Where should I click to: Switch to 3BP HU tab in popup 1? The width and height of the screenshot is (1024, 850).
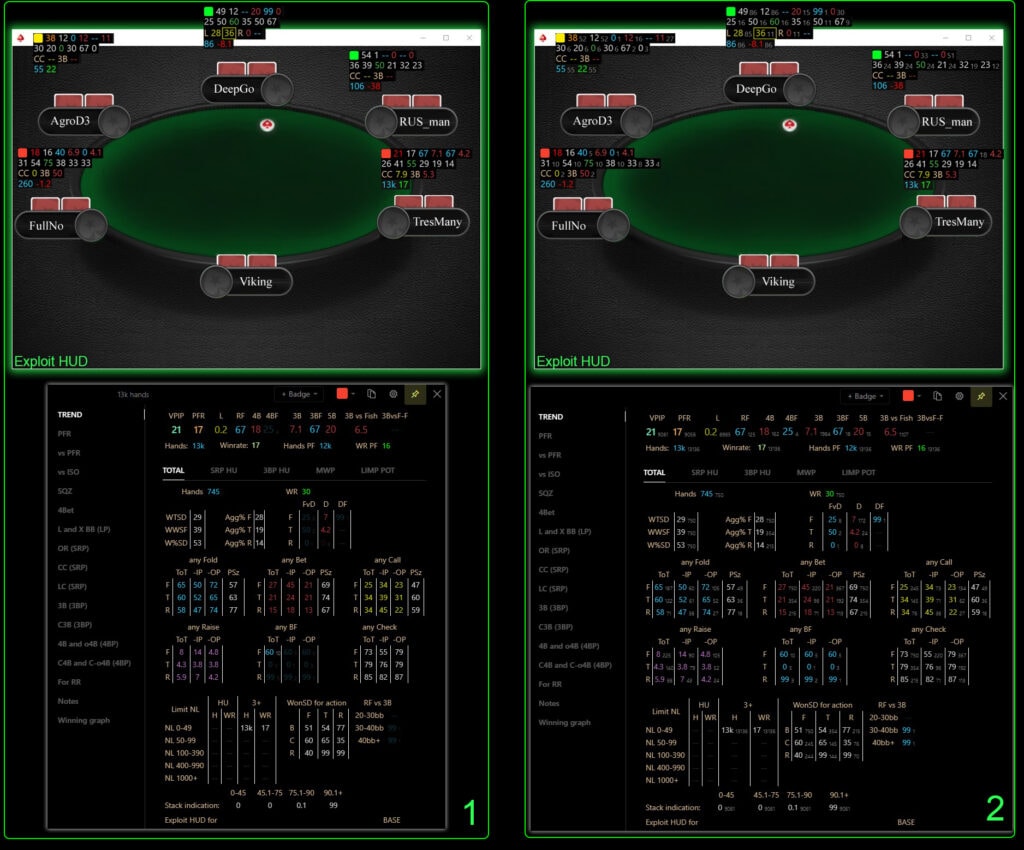click(x=276, y=470)
